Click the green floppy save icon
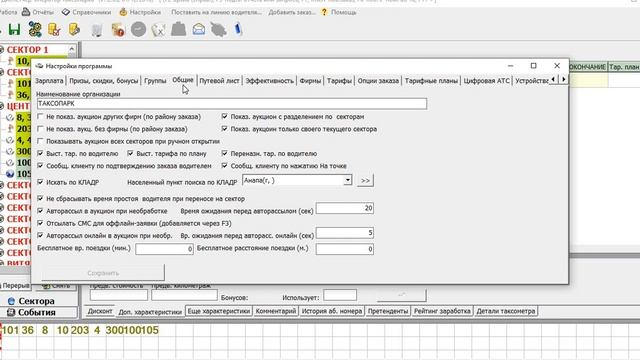640x360 pixels. (15, 29)
